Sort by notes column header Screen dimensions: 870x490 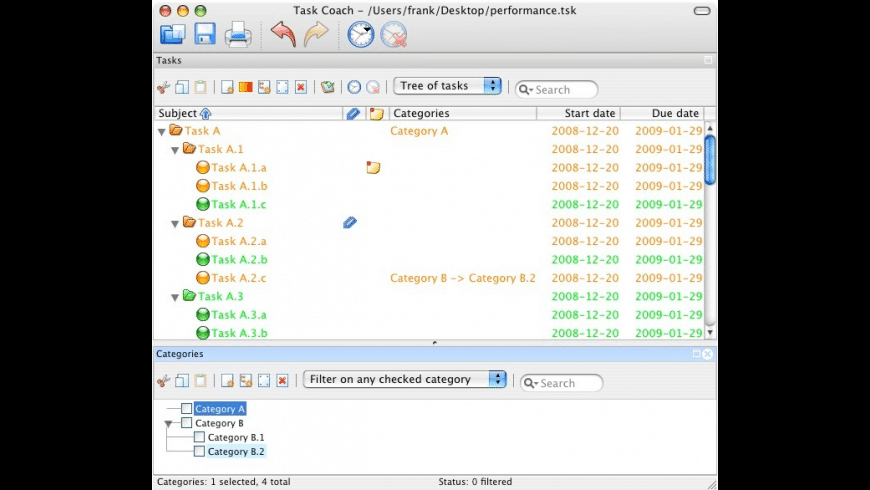pos(377,113)
